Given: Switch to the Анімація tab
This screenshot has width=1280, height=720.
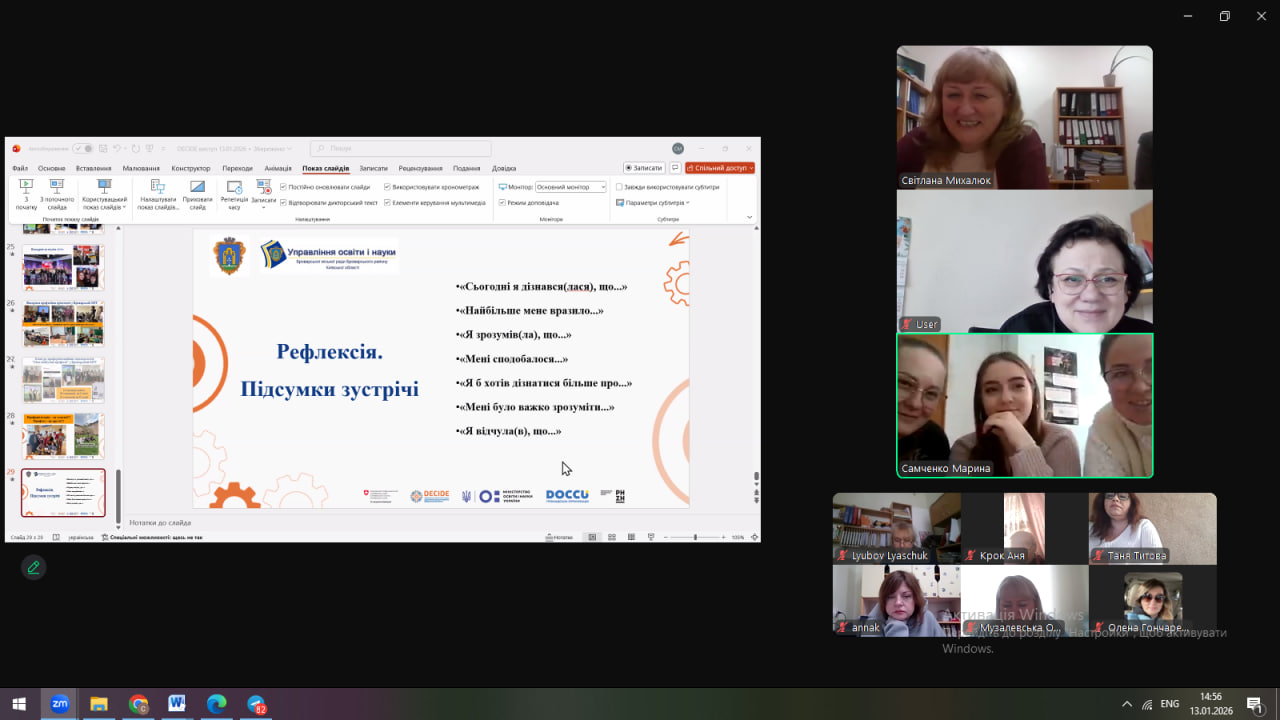Looking at the screenshot, I should [278, 168].
